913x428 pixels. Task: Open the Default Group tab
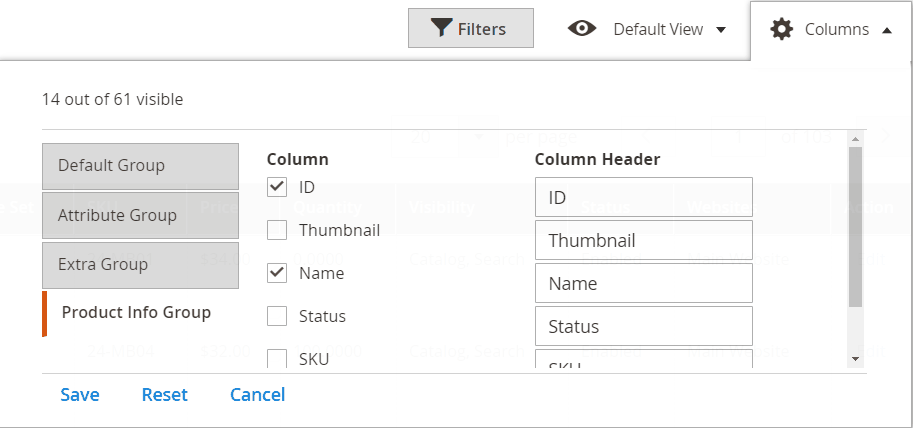click(x=140, y=166)
